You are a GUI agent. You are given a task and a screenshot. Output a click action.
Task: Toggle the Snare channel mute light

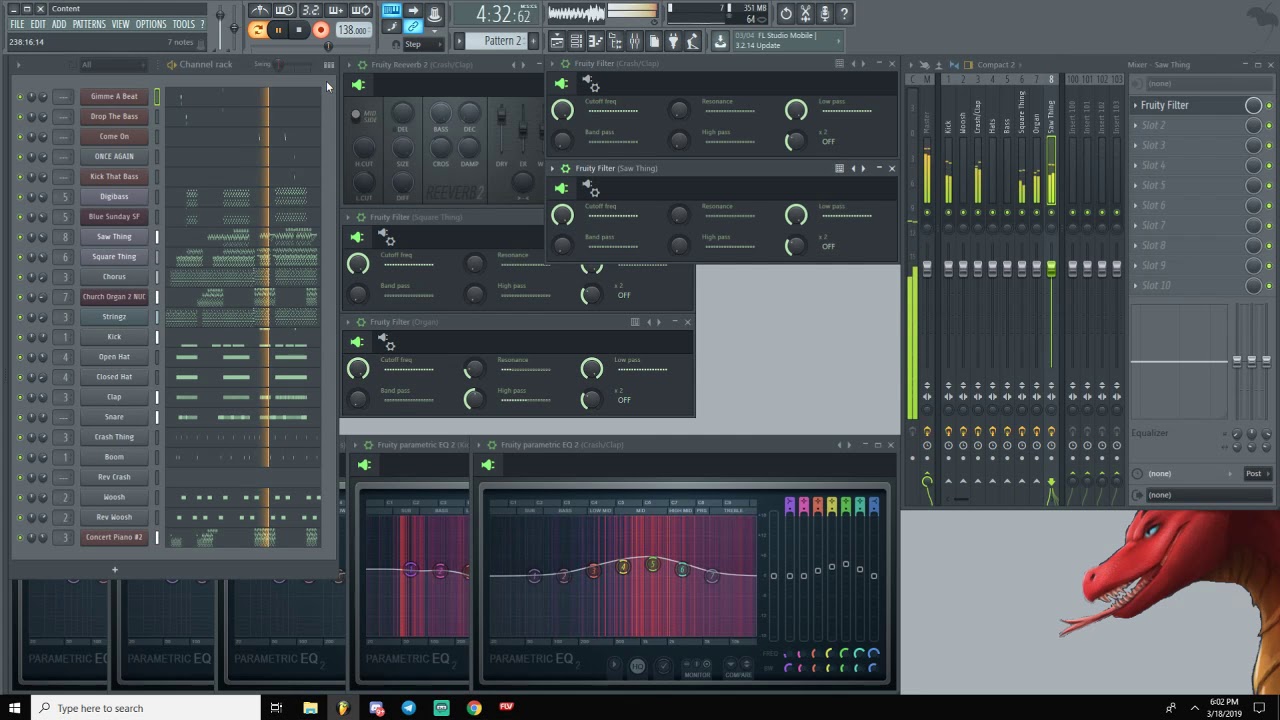coord(19,417)
